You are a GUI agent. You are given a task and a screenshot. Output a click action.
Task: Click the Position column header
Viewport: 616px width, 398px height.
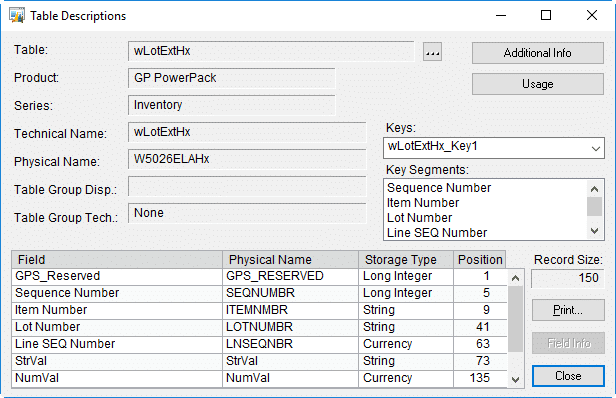(x=480, y=260)
